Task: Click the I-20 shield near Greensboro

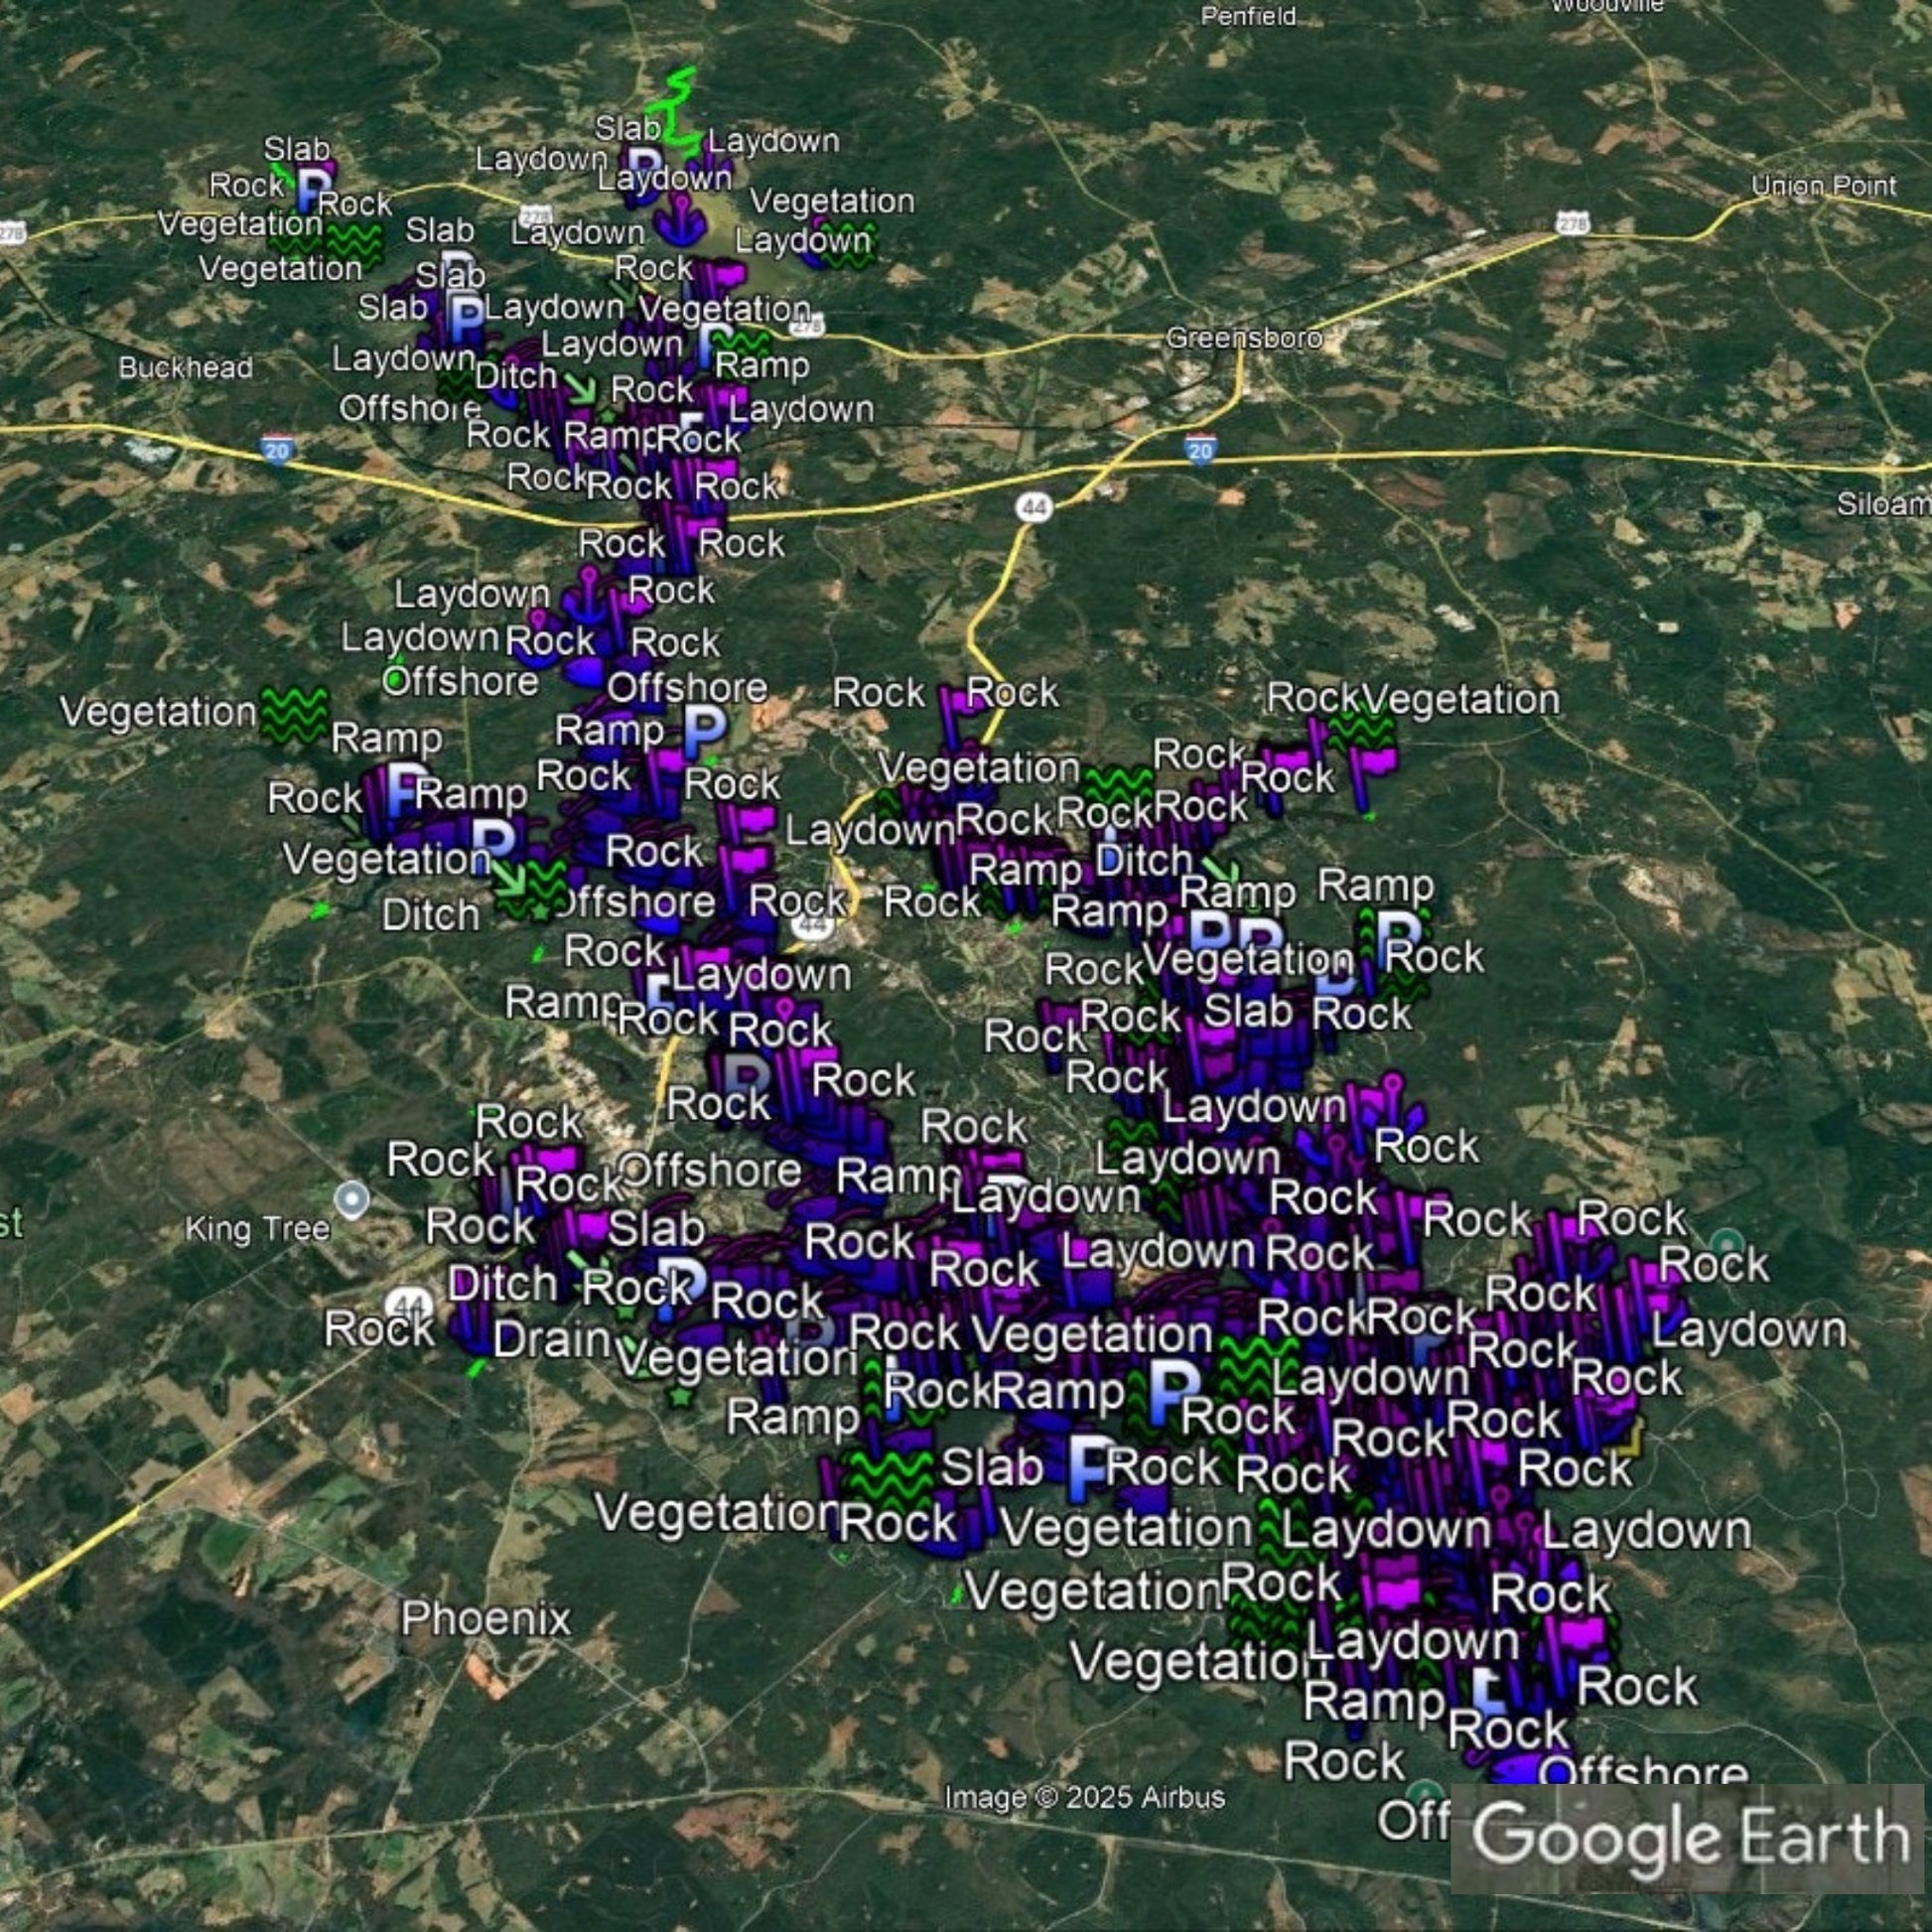Action: (x=1201, y=449)
